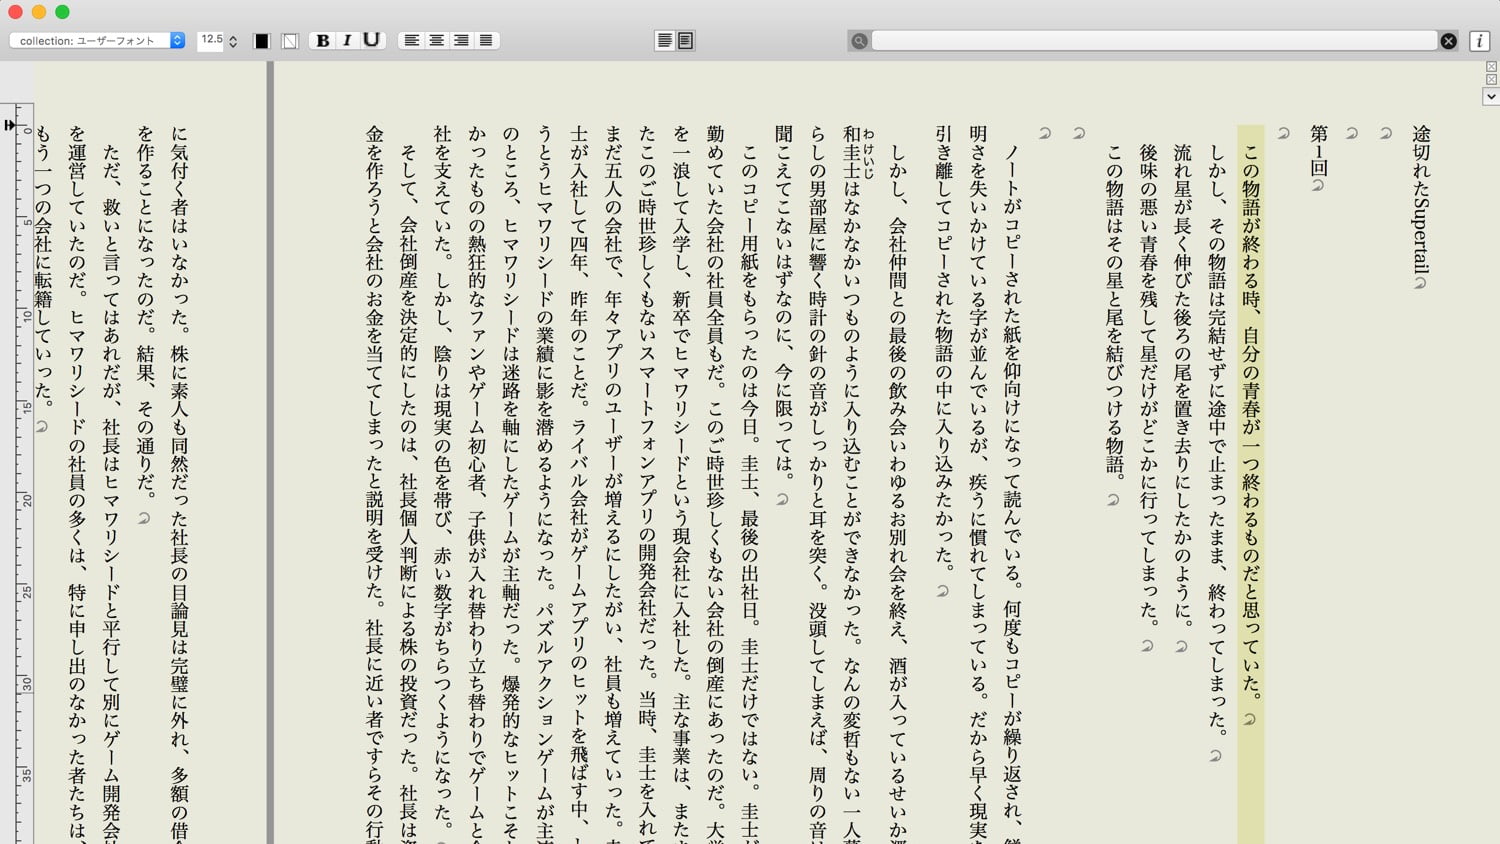Click the 12.5 font size field
Screen dimensions: 1500x844
211,40
